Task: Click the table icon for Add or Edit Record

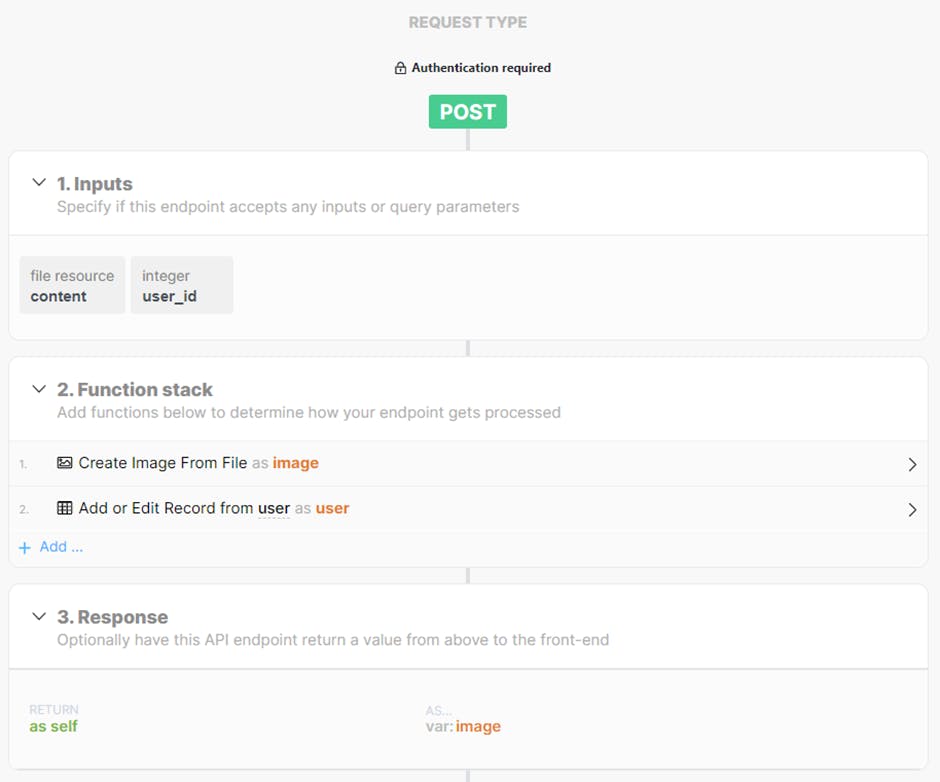Action: [65, 508]
